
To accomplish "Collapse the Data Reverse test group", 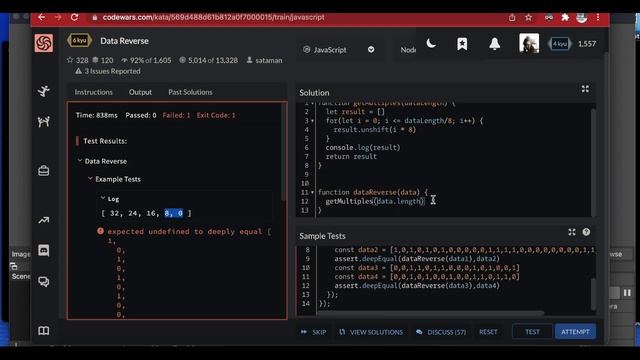I will tap(80, 161).
